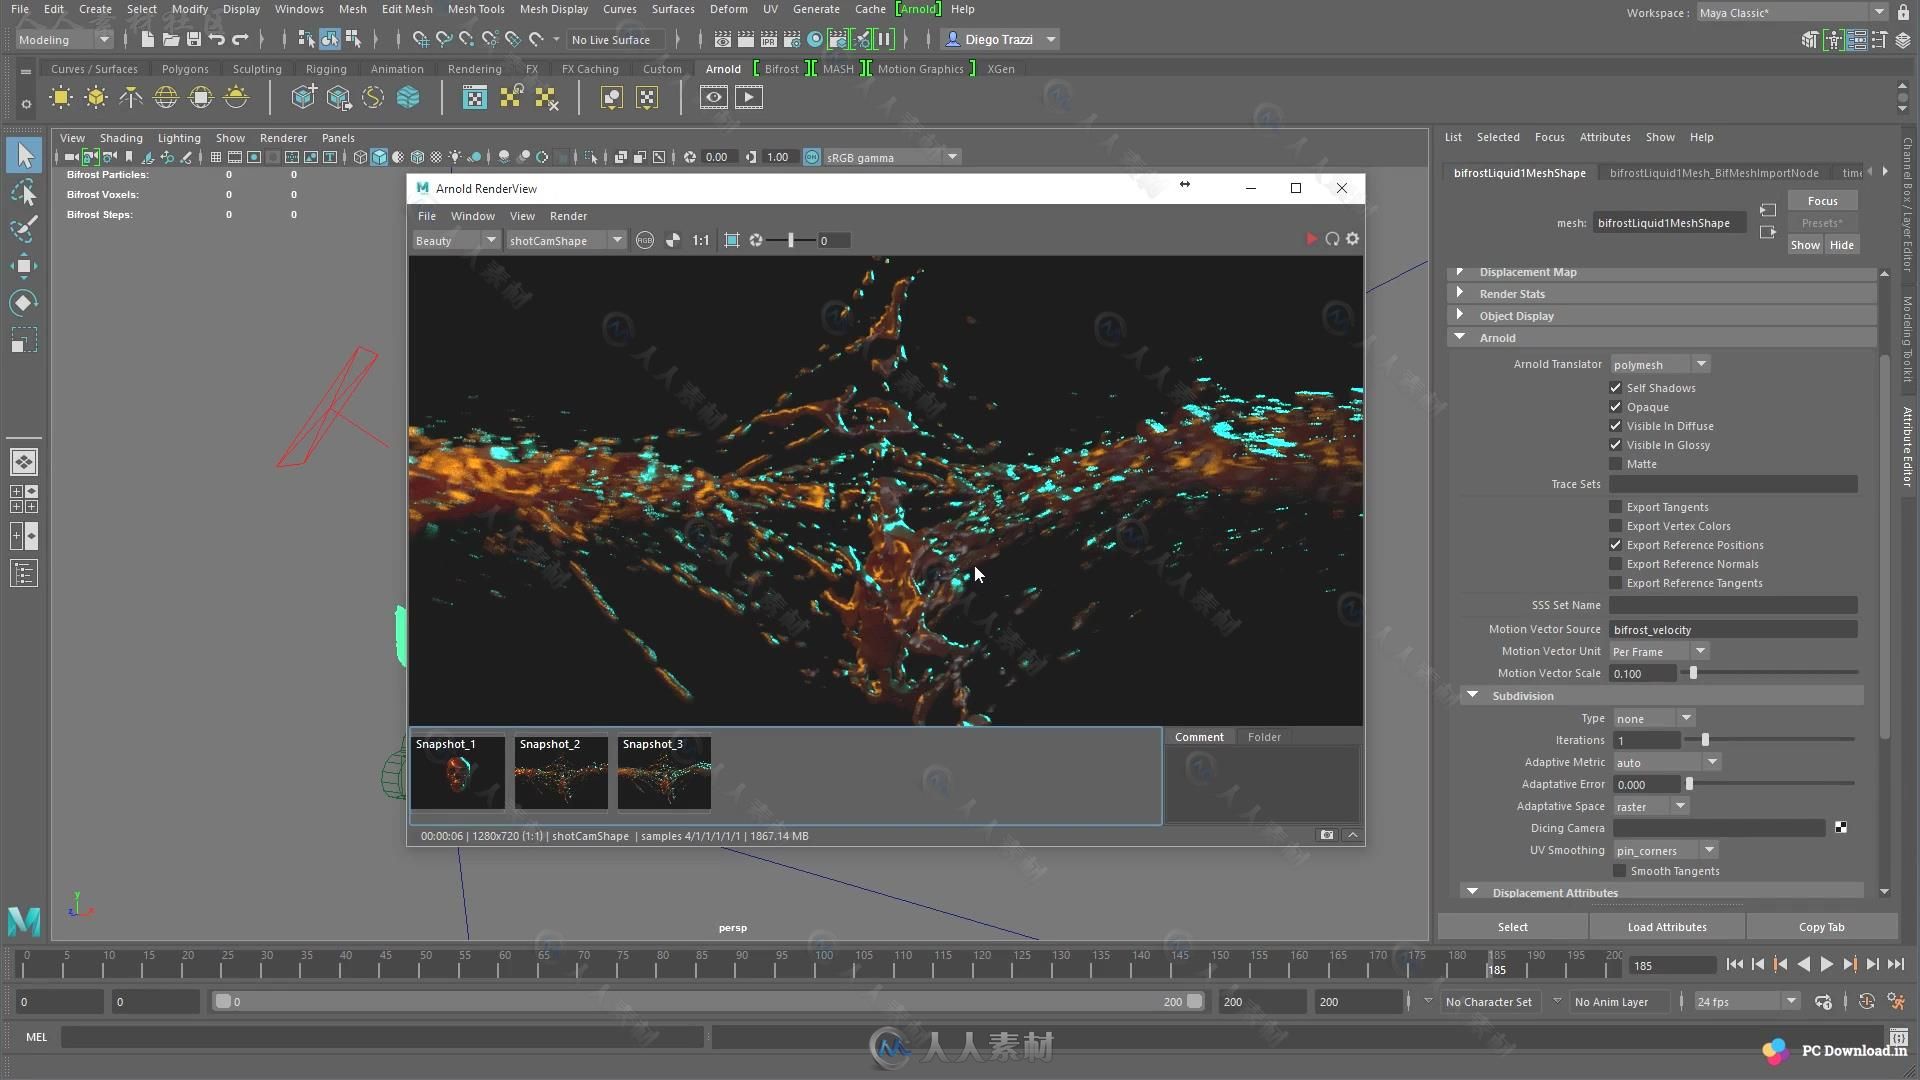Image resolution: width=1920 pixels, height=1080 pixels.
Task: Take a snapshot with camera icon
Action: [1326, 835]
